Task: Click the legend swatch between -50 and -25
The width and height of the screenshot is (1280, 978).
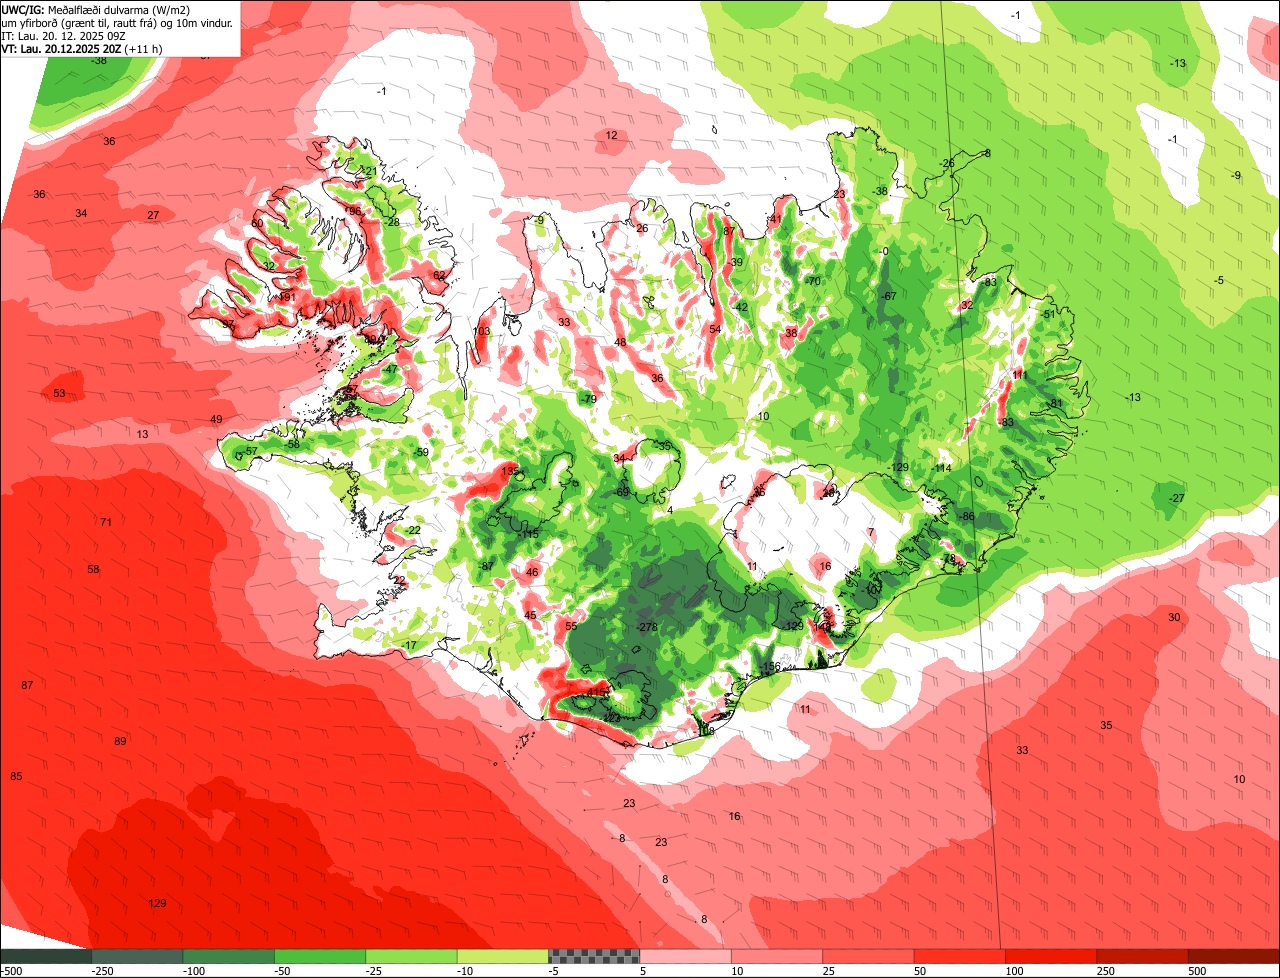Action: click(320, 956)
